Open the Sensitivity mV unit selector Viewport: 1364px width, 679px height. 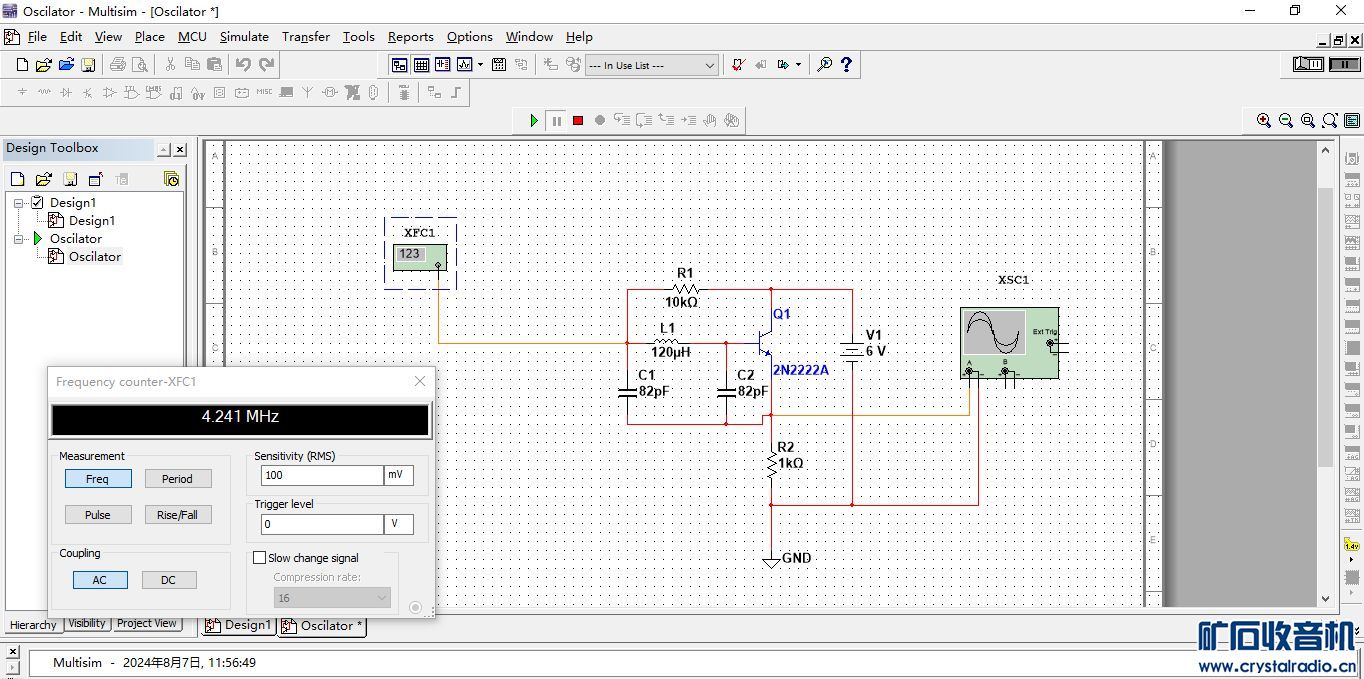click(x=398, y=475)
